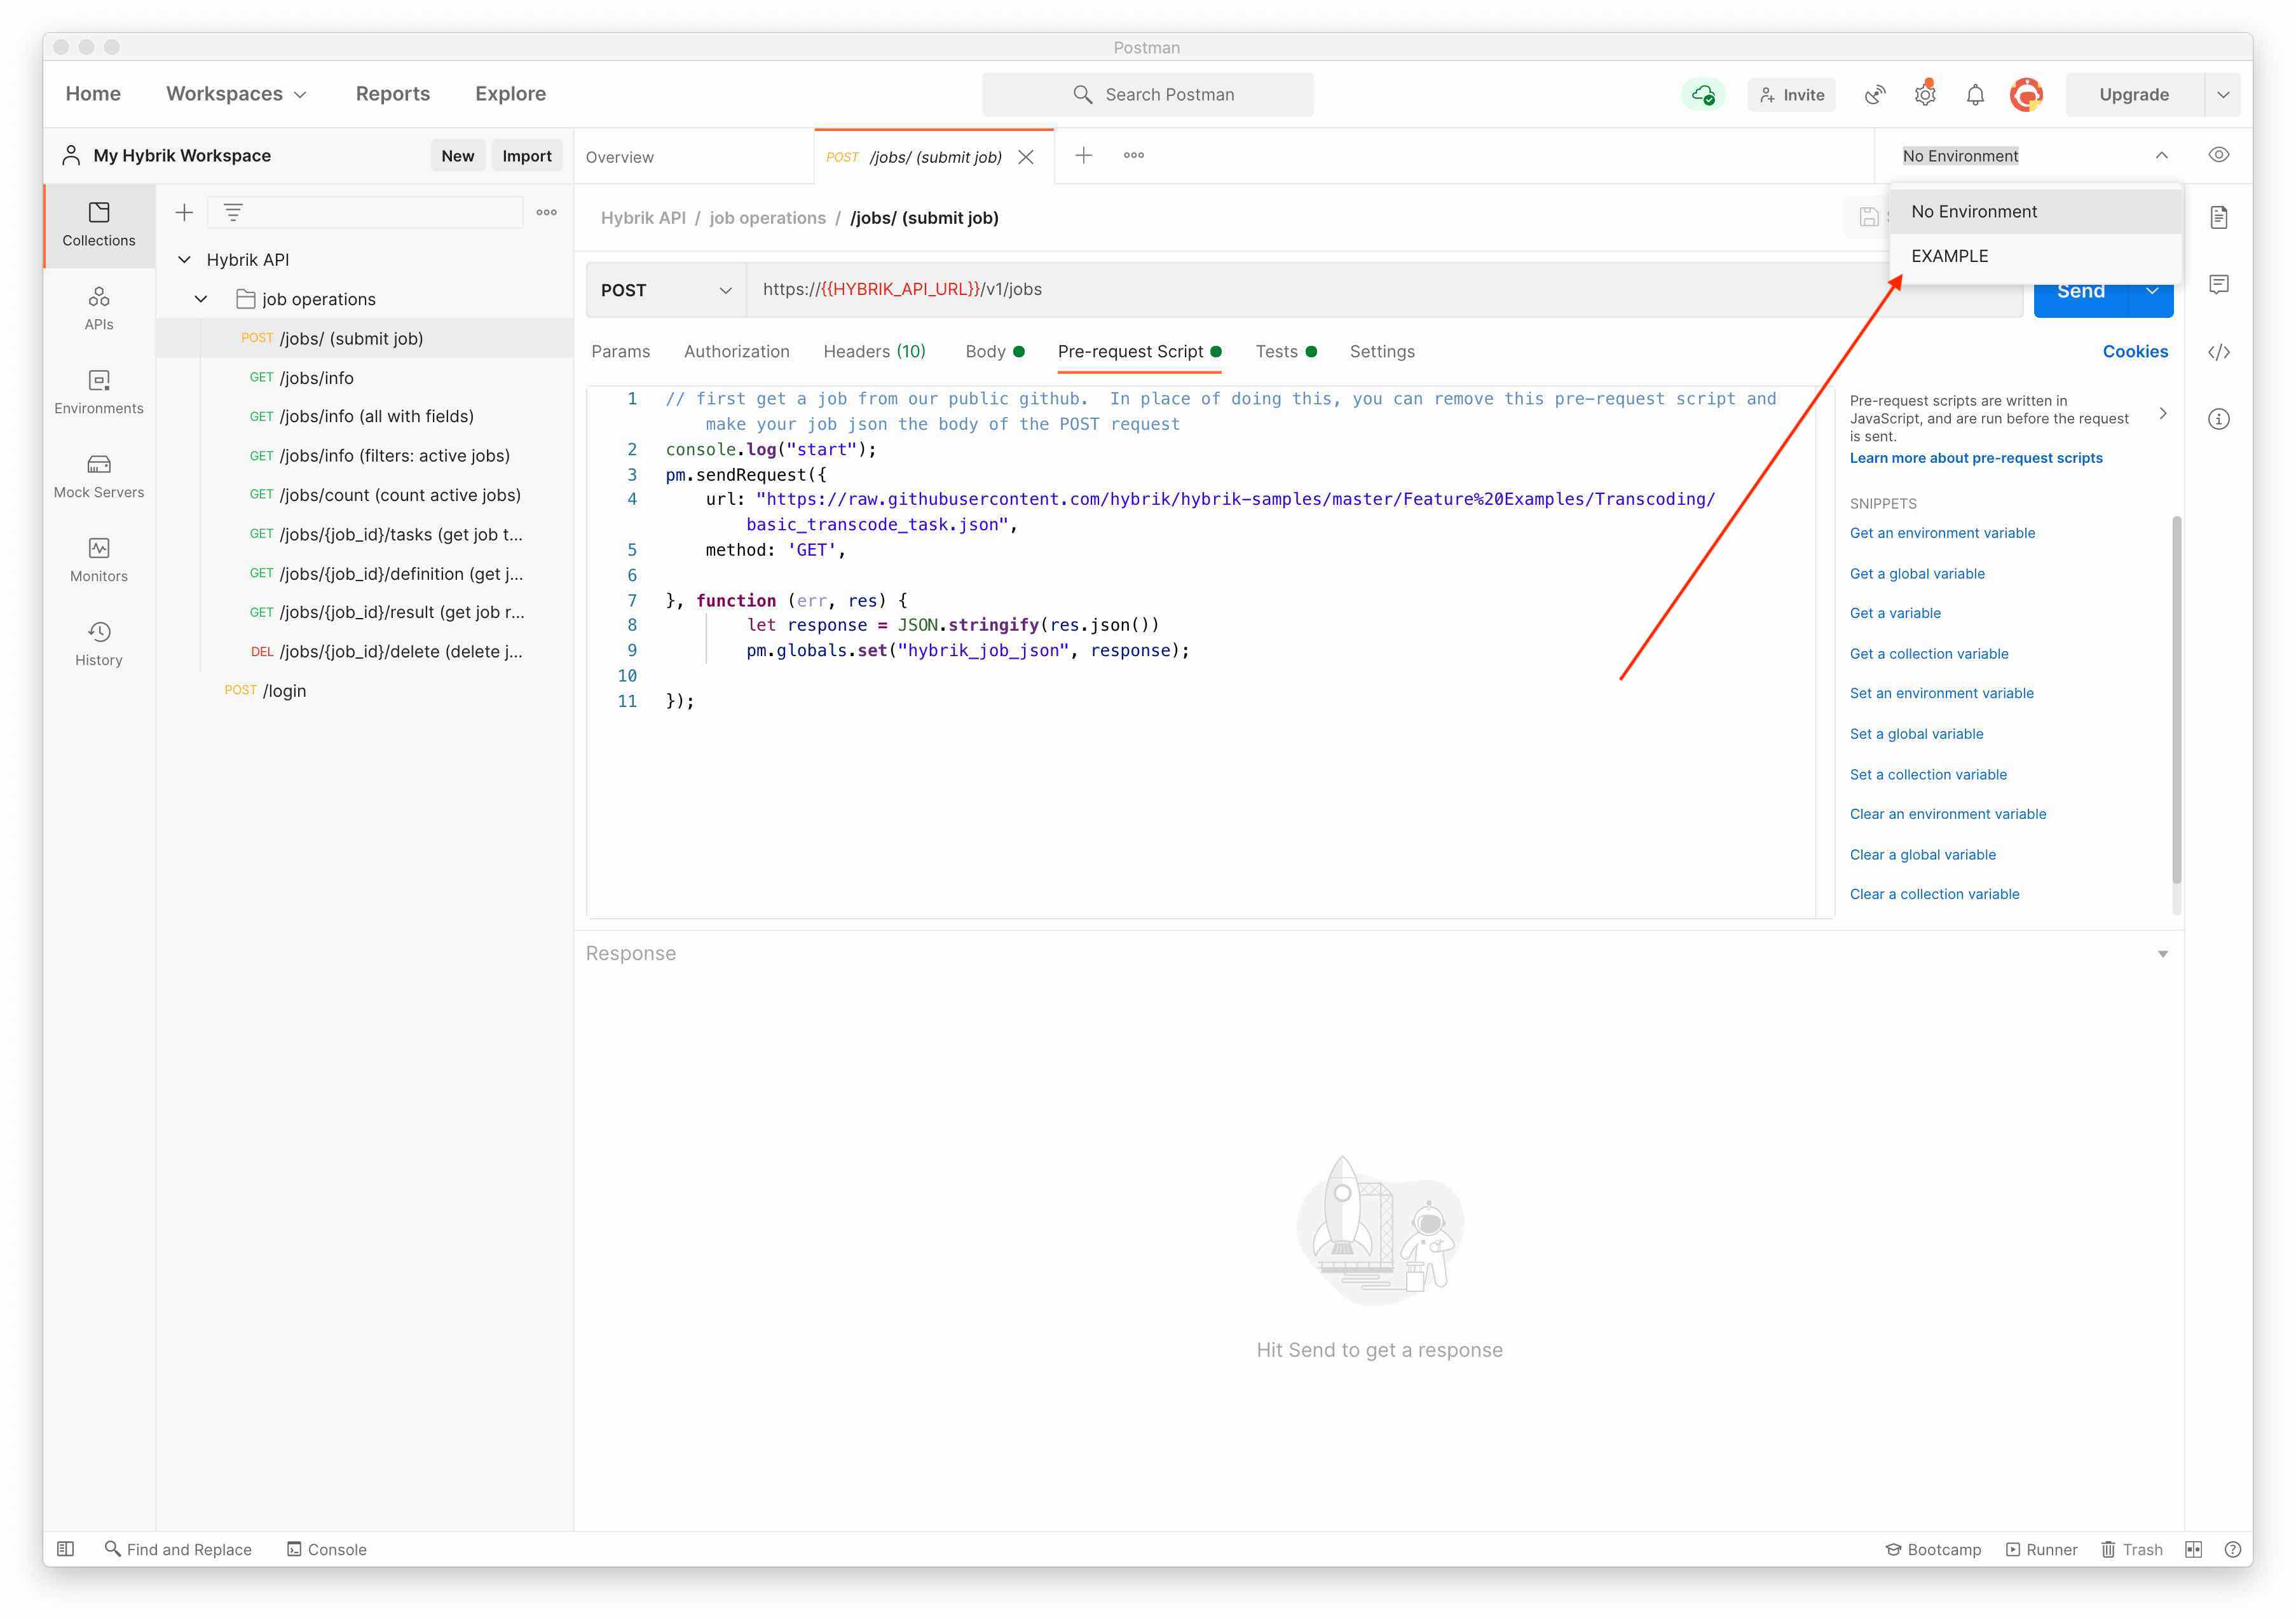The image size is (2296, 1620).
Task: Click the filter collections icon
Action: 233,212
